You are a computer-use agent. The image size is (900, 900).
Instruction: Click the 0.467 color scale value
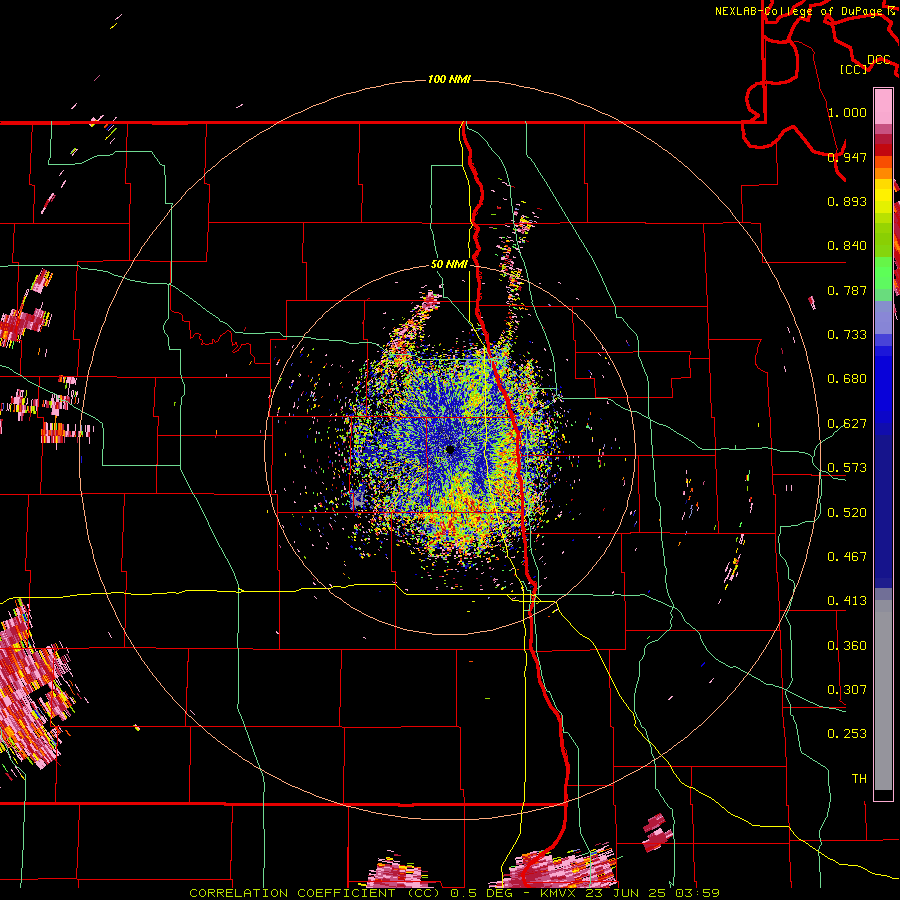[847, 557]
